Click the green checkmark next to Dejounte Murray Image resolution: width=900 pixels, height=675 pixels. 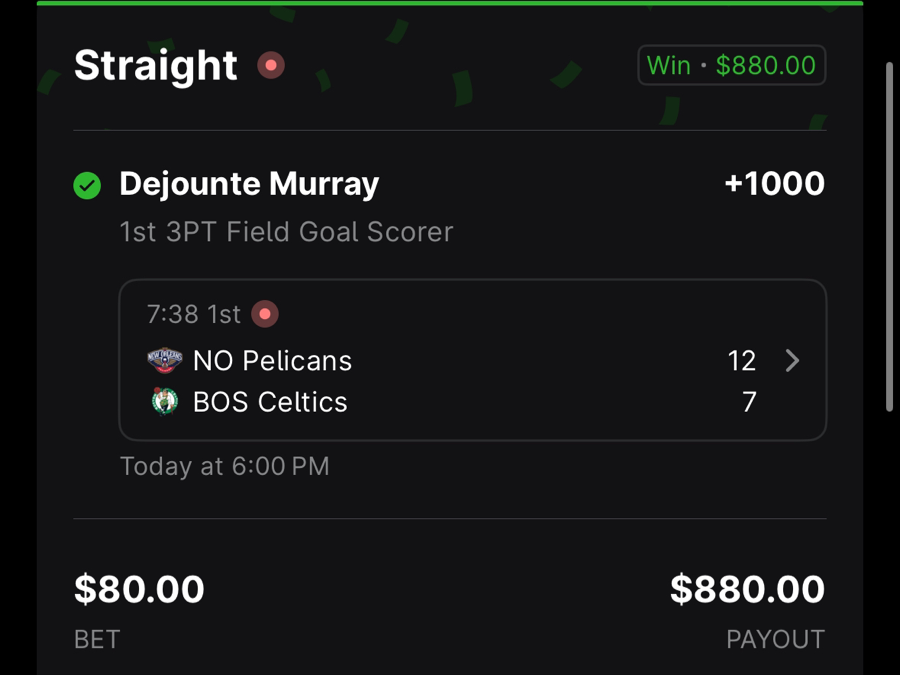coord(86,186)
